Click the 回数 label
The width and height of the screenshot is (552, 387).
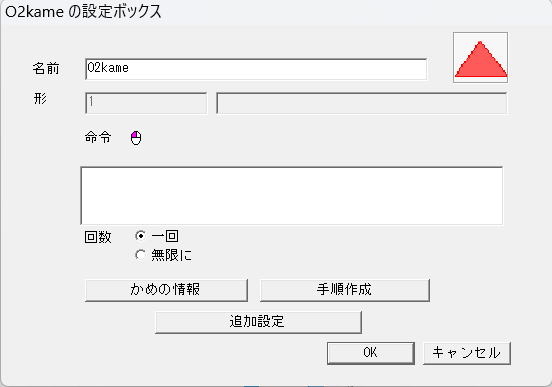pyautogui.click(x=98, y=237)
